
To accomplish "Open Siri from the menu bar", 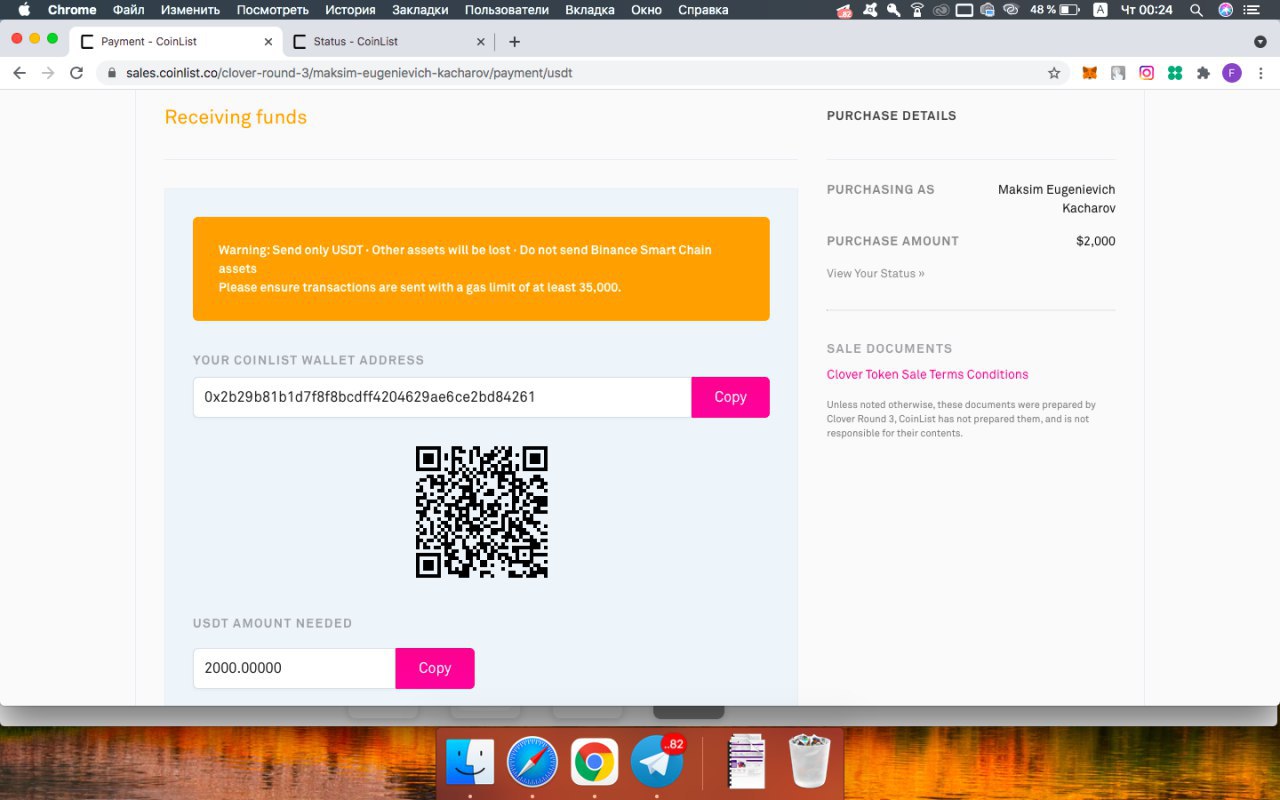I will coord(1225,10).
